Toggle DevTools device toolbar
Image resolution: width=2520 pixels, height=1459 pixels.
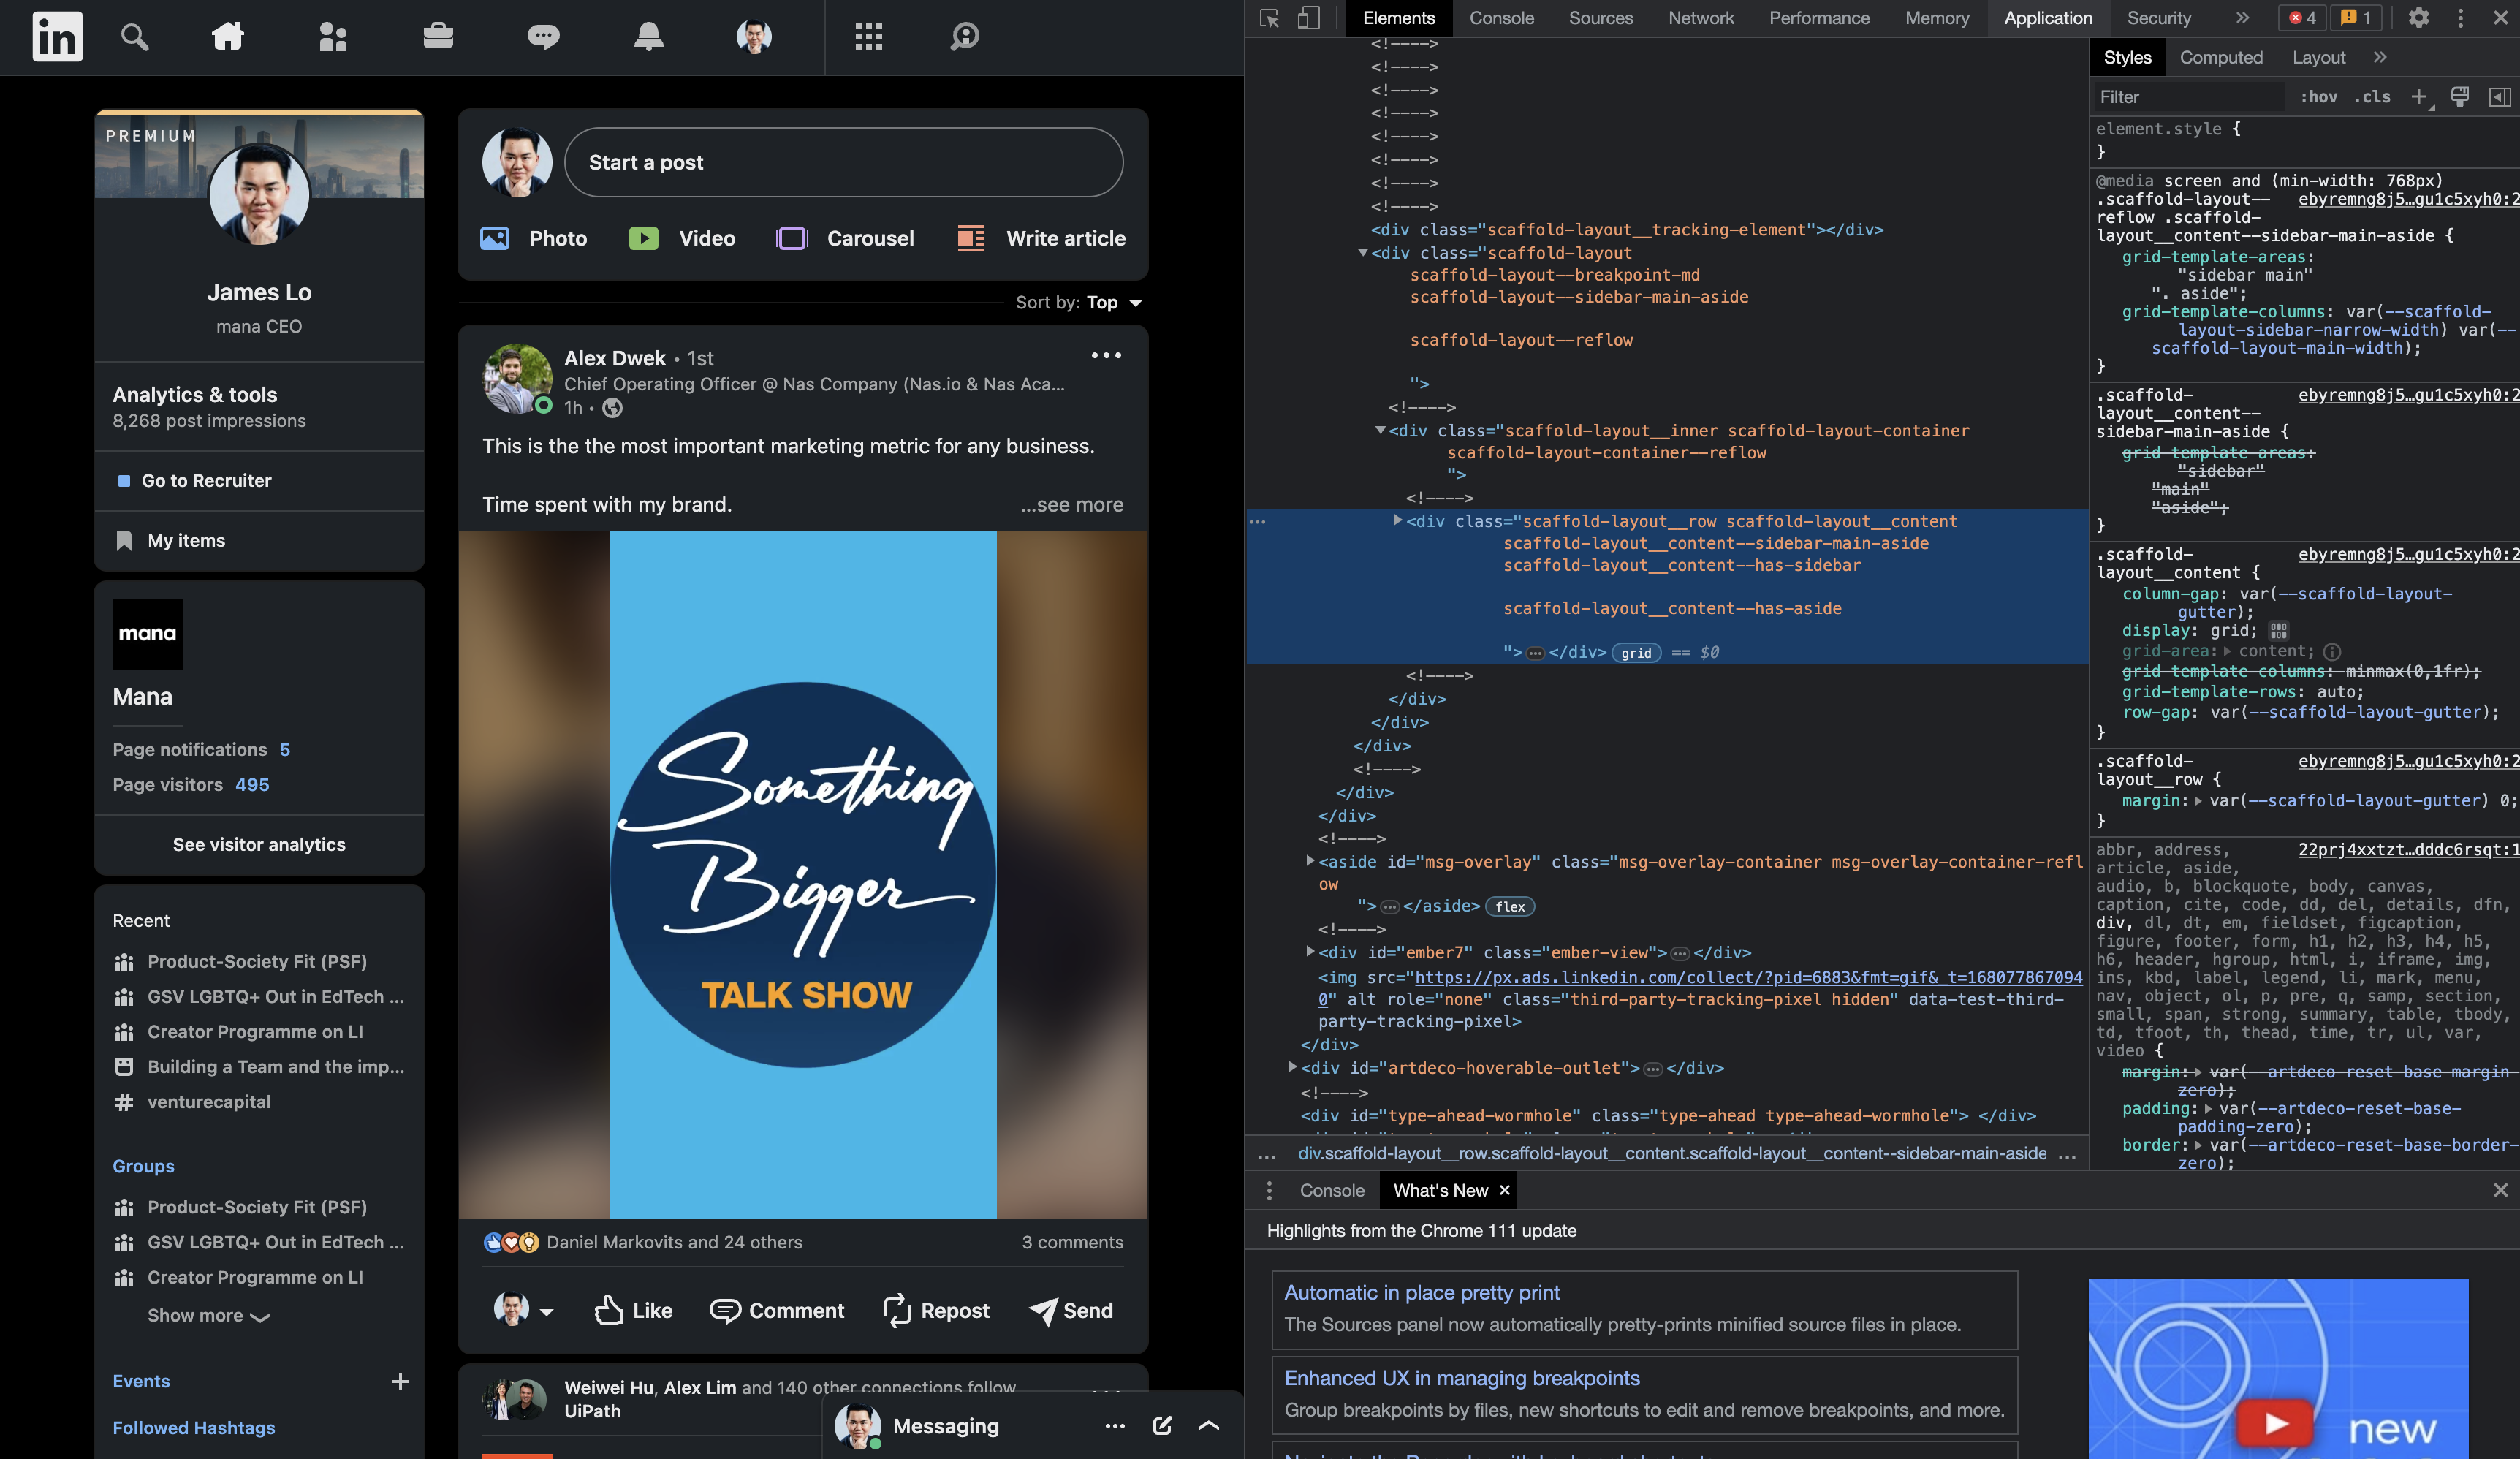click(x=1308, y=18)
